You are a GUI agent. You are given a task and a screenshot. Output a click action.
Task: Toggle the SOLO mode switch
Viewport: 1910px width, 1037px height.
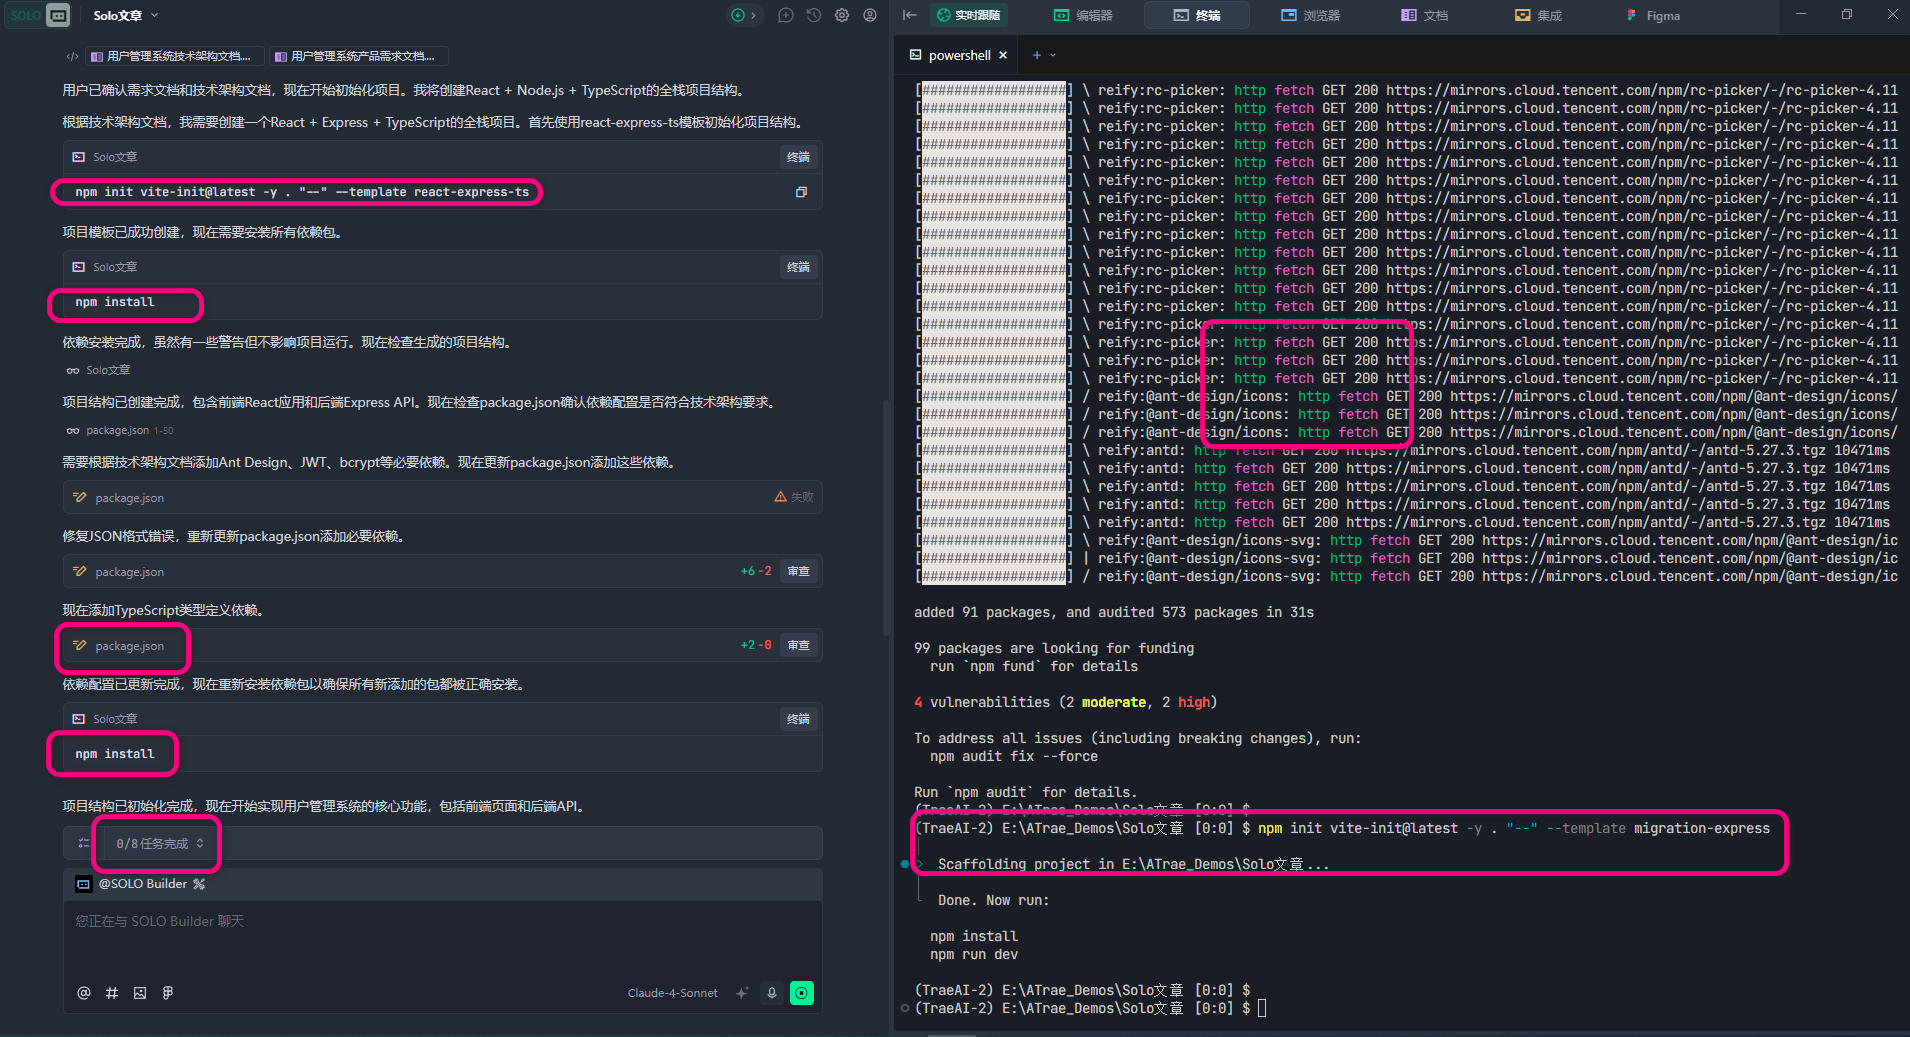[x=38, y=15]
